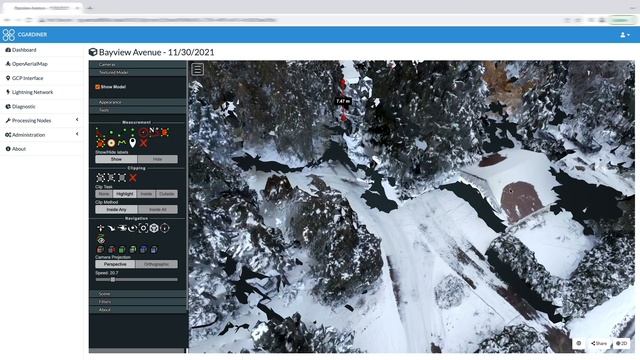The width and height of the screenshot is (640, 360).
Task: Select Orthographic camera projection
Action: 157,264
